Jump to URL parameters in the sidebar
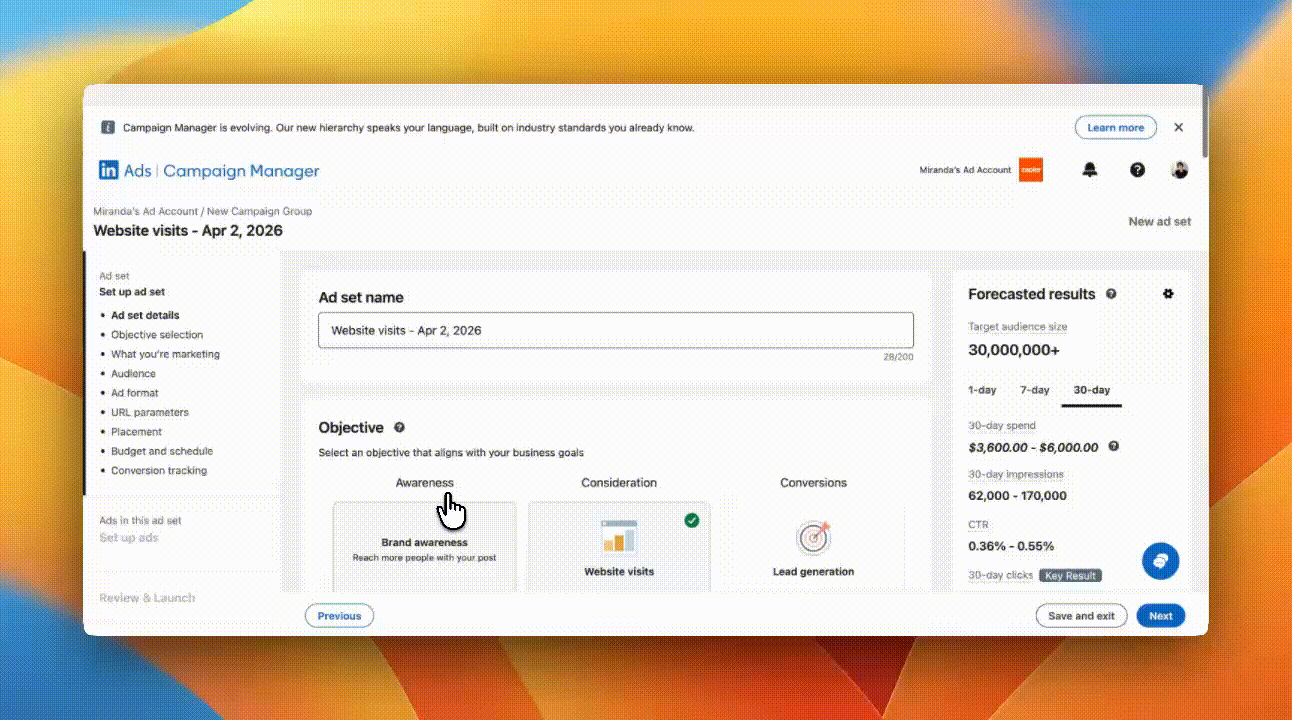Viewport: 1292px width, 720px height. [150, 412]
